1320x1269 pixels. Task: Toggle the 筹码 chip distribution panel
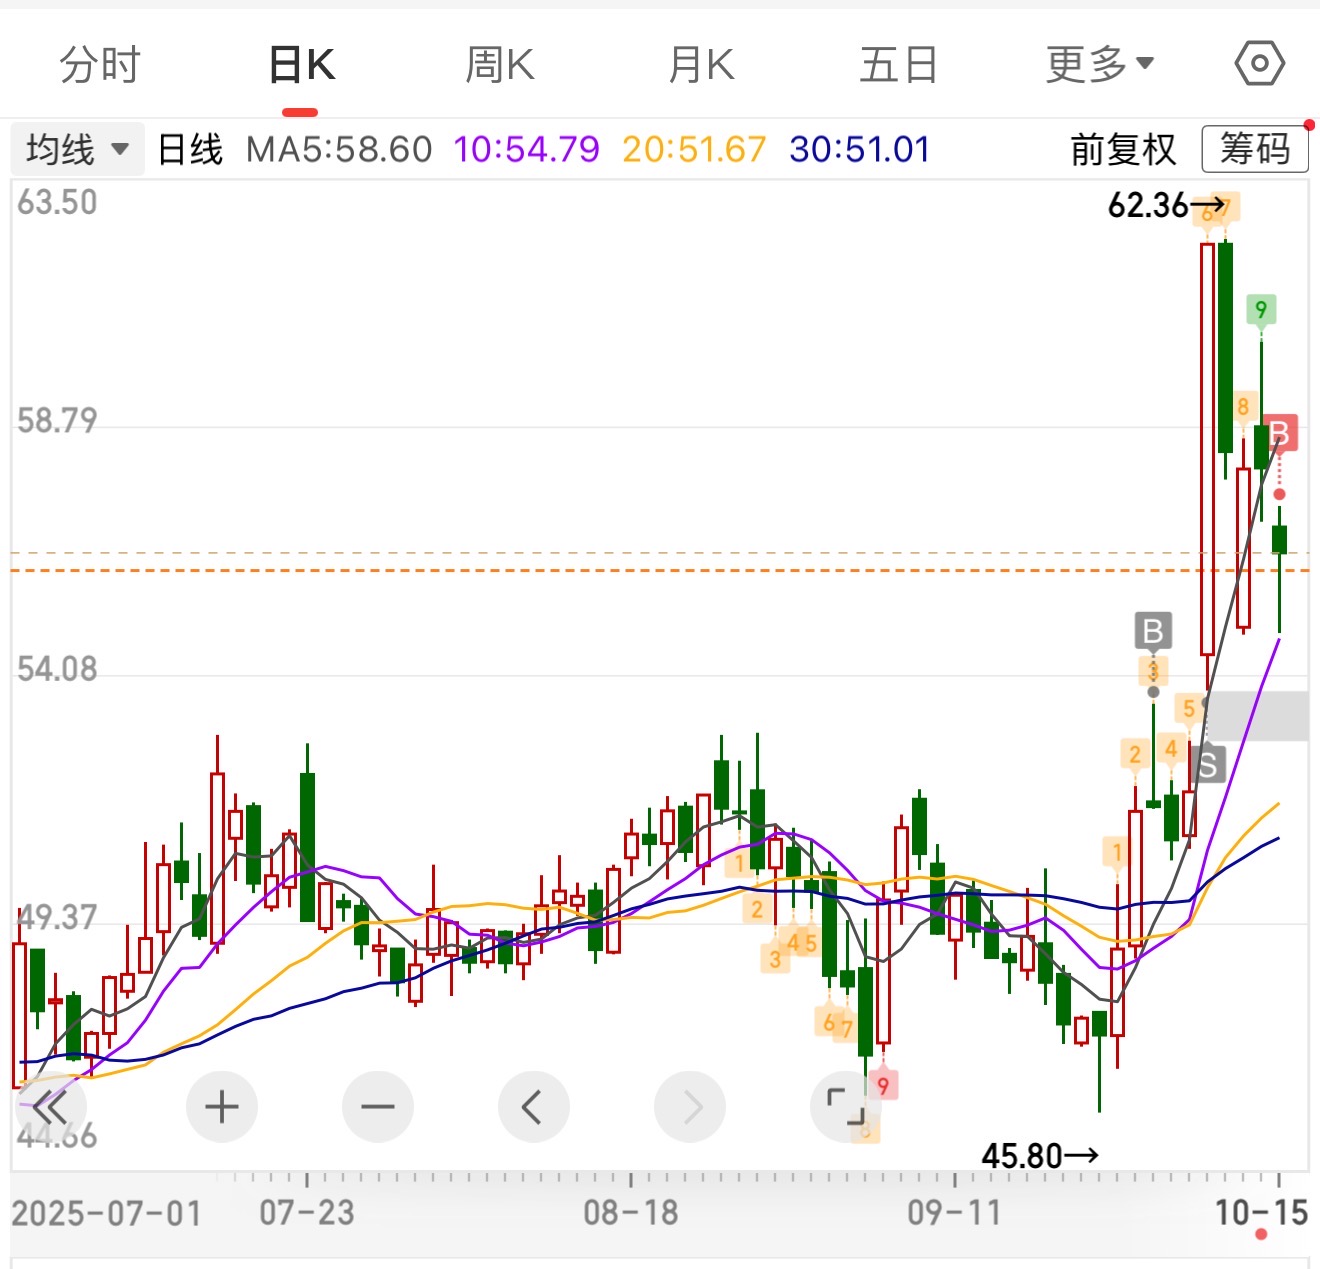click(1254, 150)
